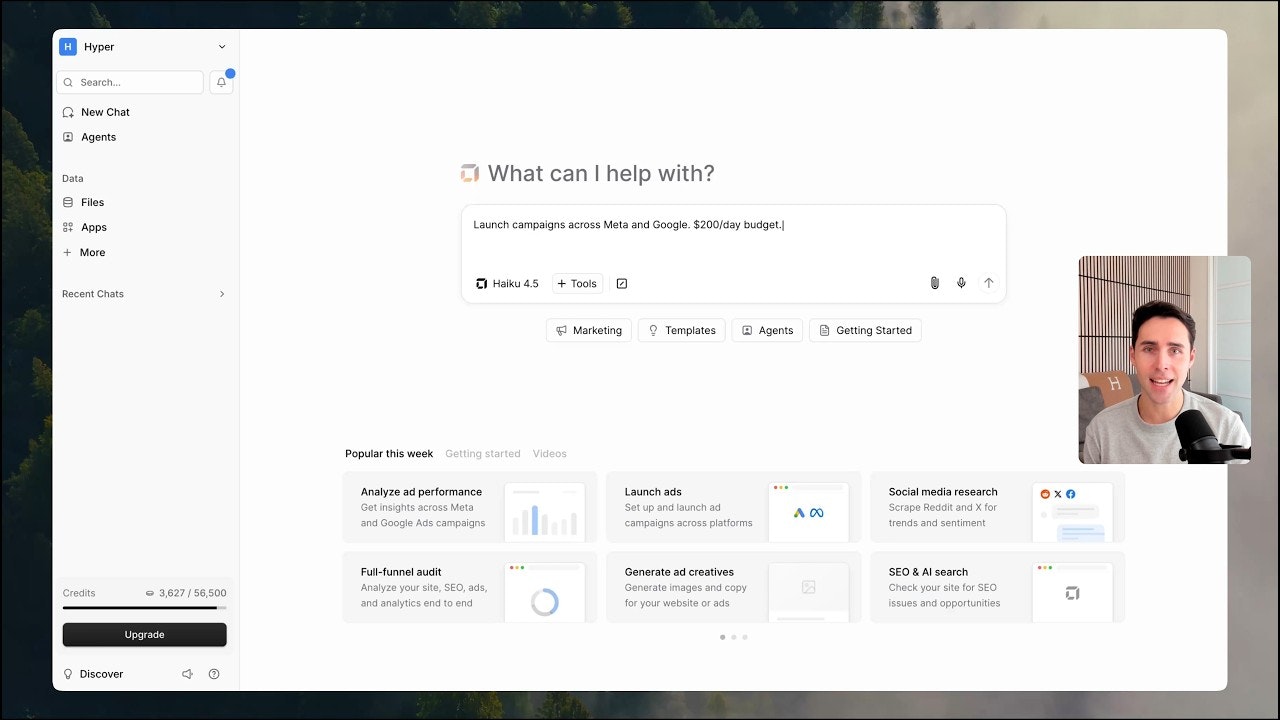This screenshot has width=1280, height=720.
Task: Click the Marketing suggestion chip
Action: click(x=589, y=330)
